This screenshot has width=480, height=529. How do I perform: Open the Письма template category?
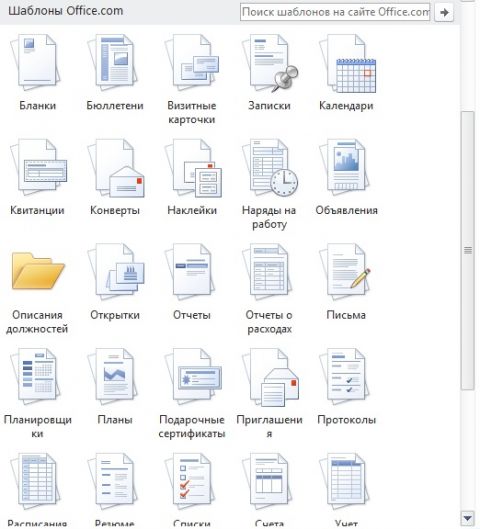coord(345,272)
